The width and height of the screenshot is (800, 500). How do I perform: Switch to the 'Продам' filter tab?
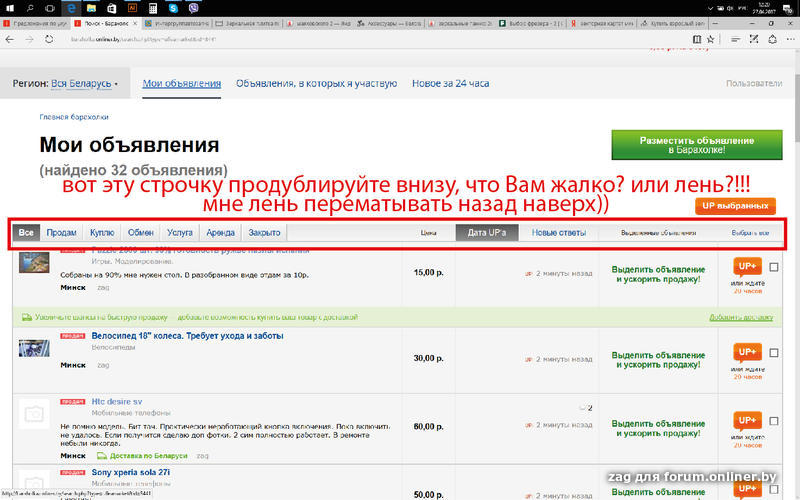[x=61, y=233]
